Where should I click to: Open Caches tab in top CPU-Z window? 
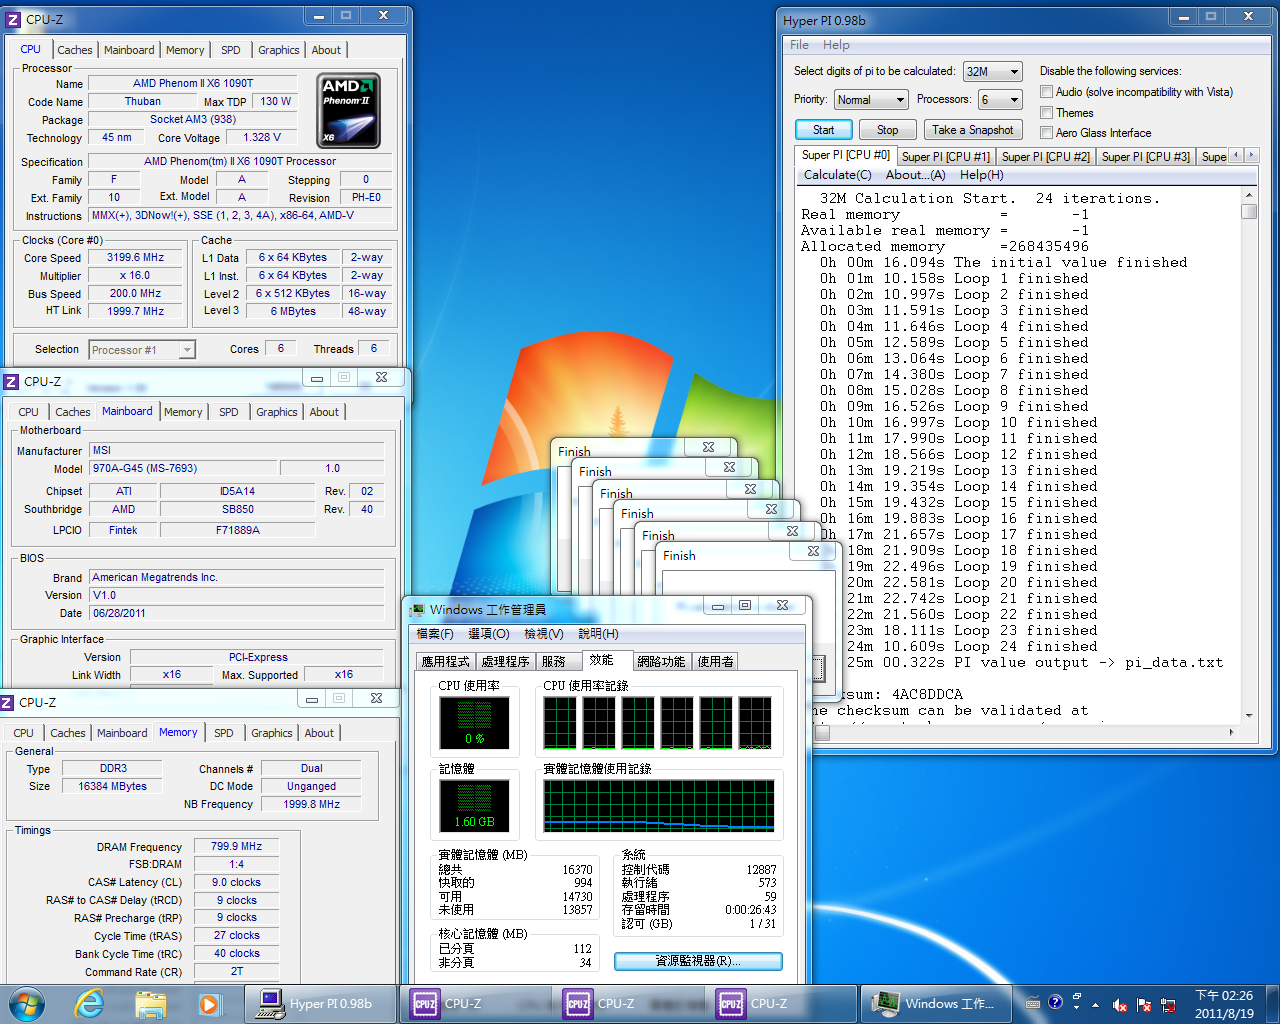click(x=75, y=50)
